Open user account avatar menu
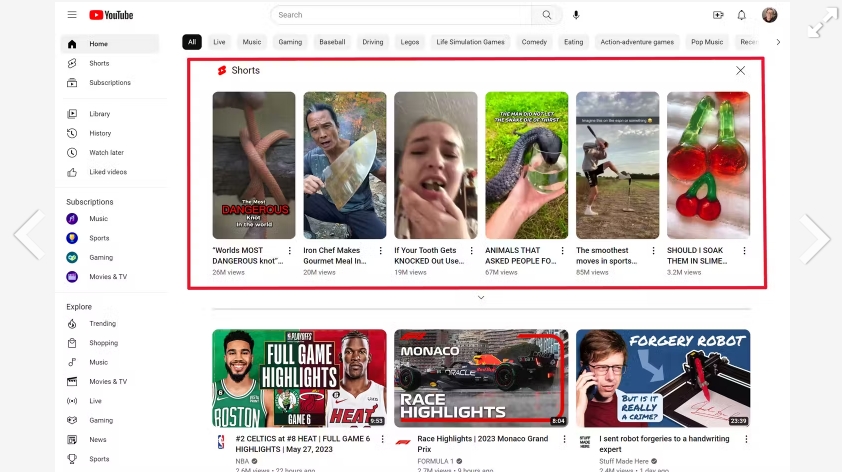Viewport: 842px width, 472px height. [769, 15]
